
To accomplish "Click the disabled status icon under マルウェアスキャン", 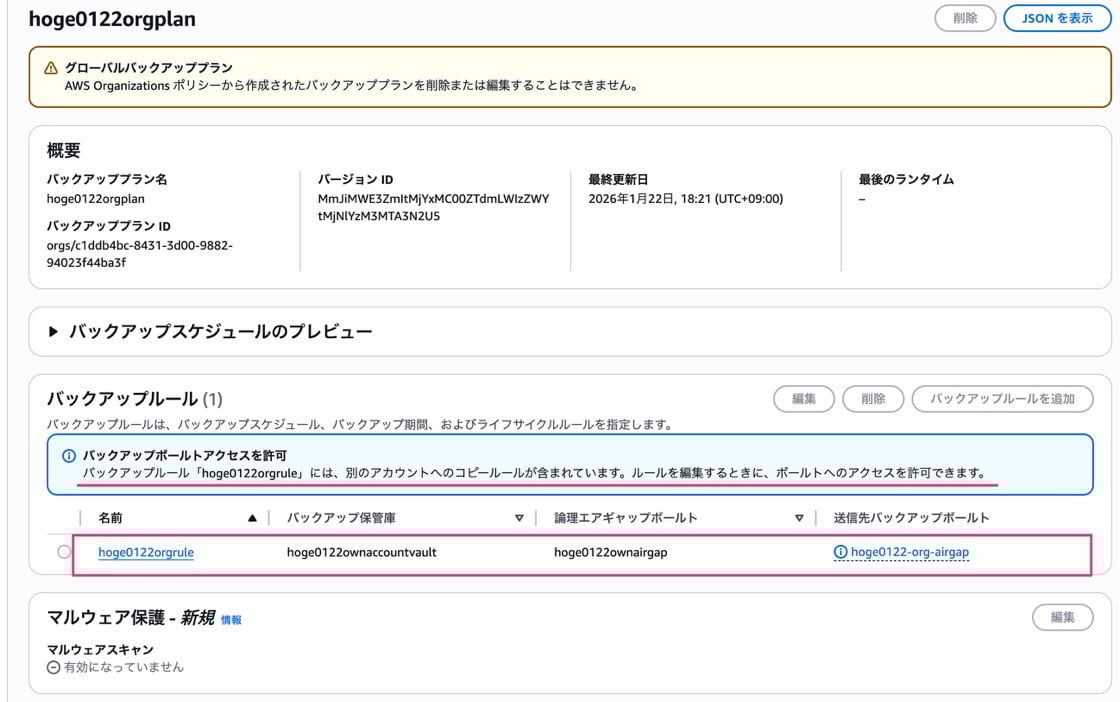I will point(54,667).
